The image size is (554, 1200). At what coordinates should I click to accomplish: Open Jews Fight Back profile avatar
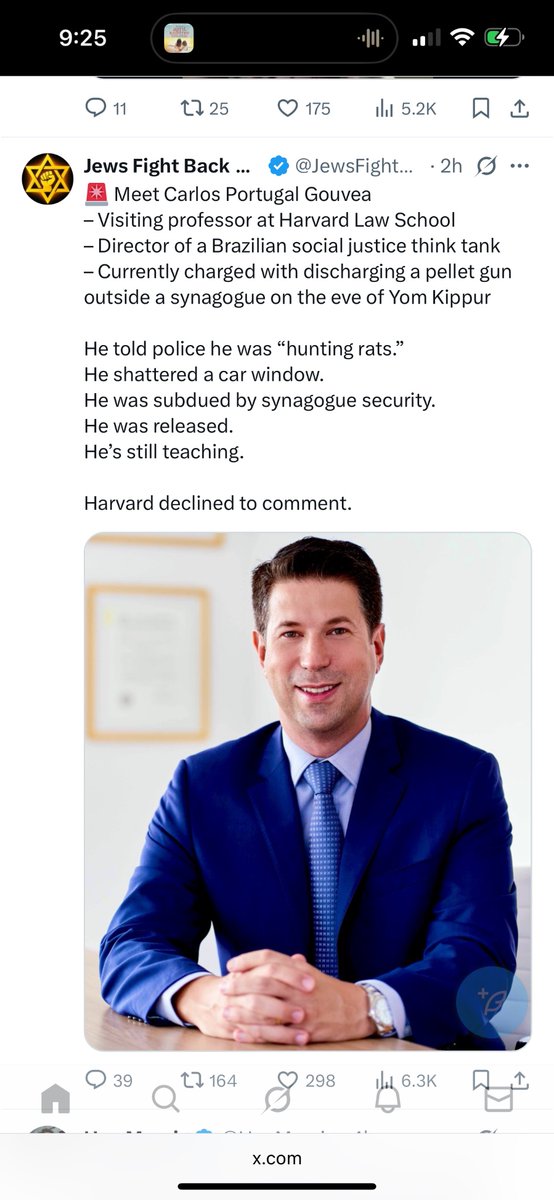47,179
